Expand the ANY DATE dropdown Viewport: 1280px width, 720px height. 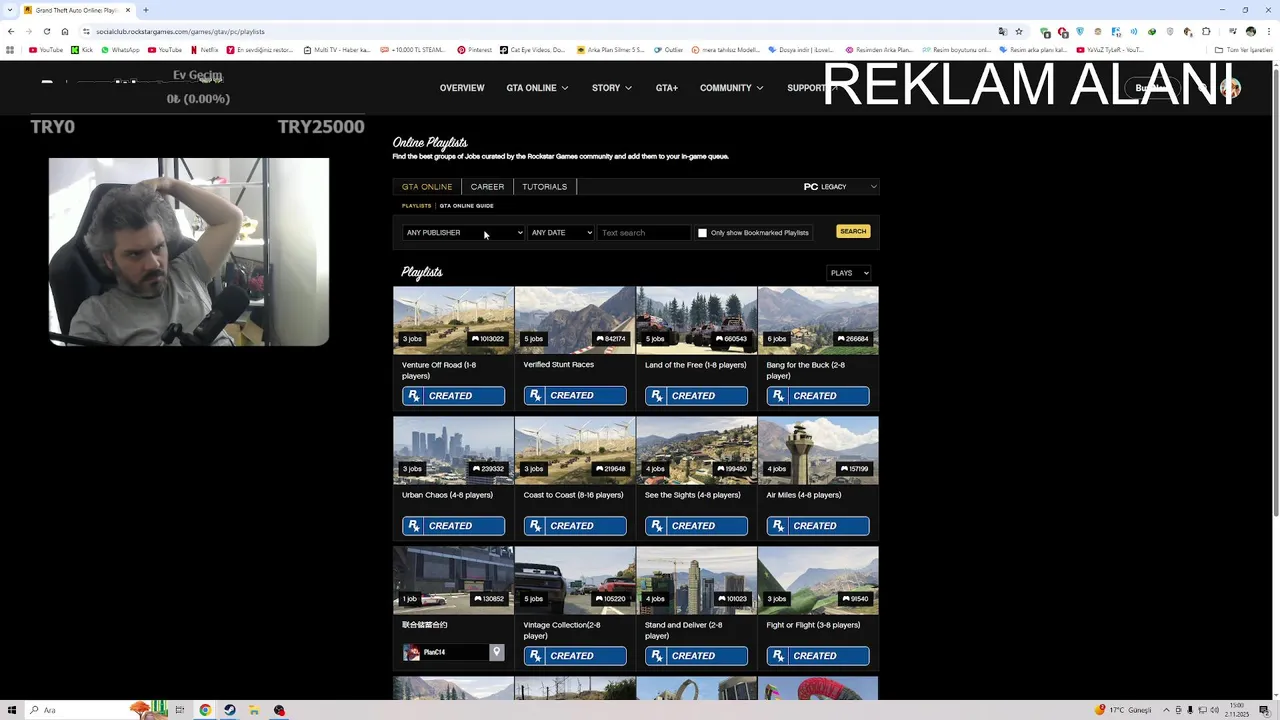(561, 233)
